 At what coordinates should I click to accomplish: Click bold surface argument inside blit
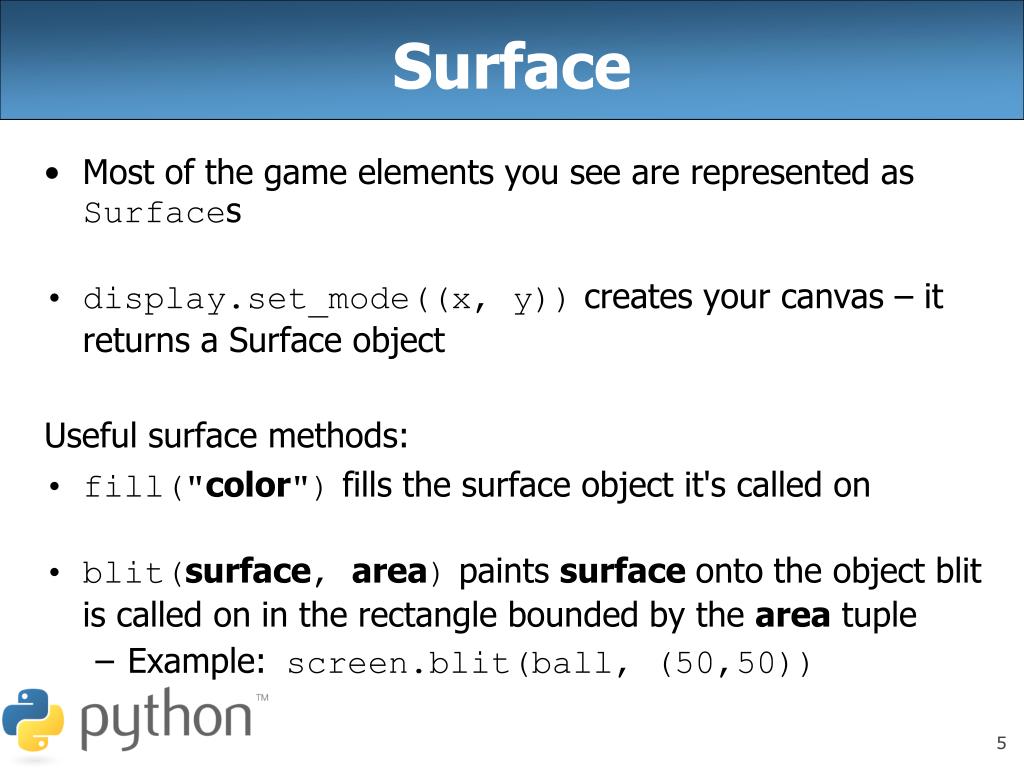click(x=248, y=572)
